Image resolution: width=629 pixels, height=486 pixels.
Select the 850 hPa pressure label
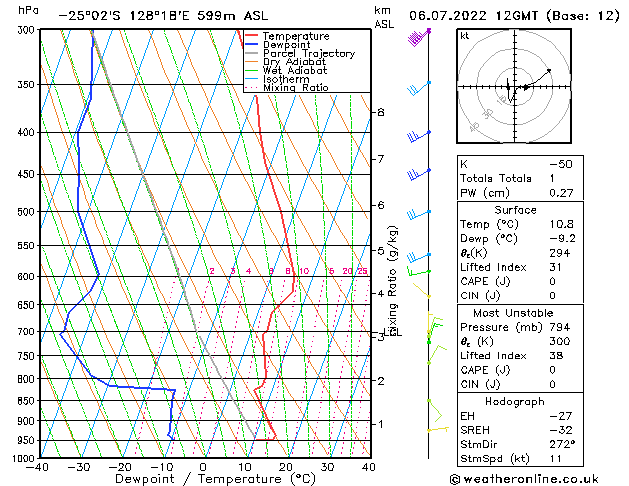click(x=28, y=401)
